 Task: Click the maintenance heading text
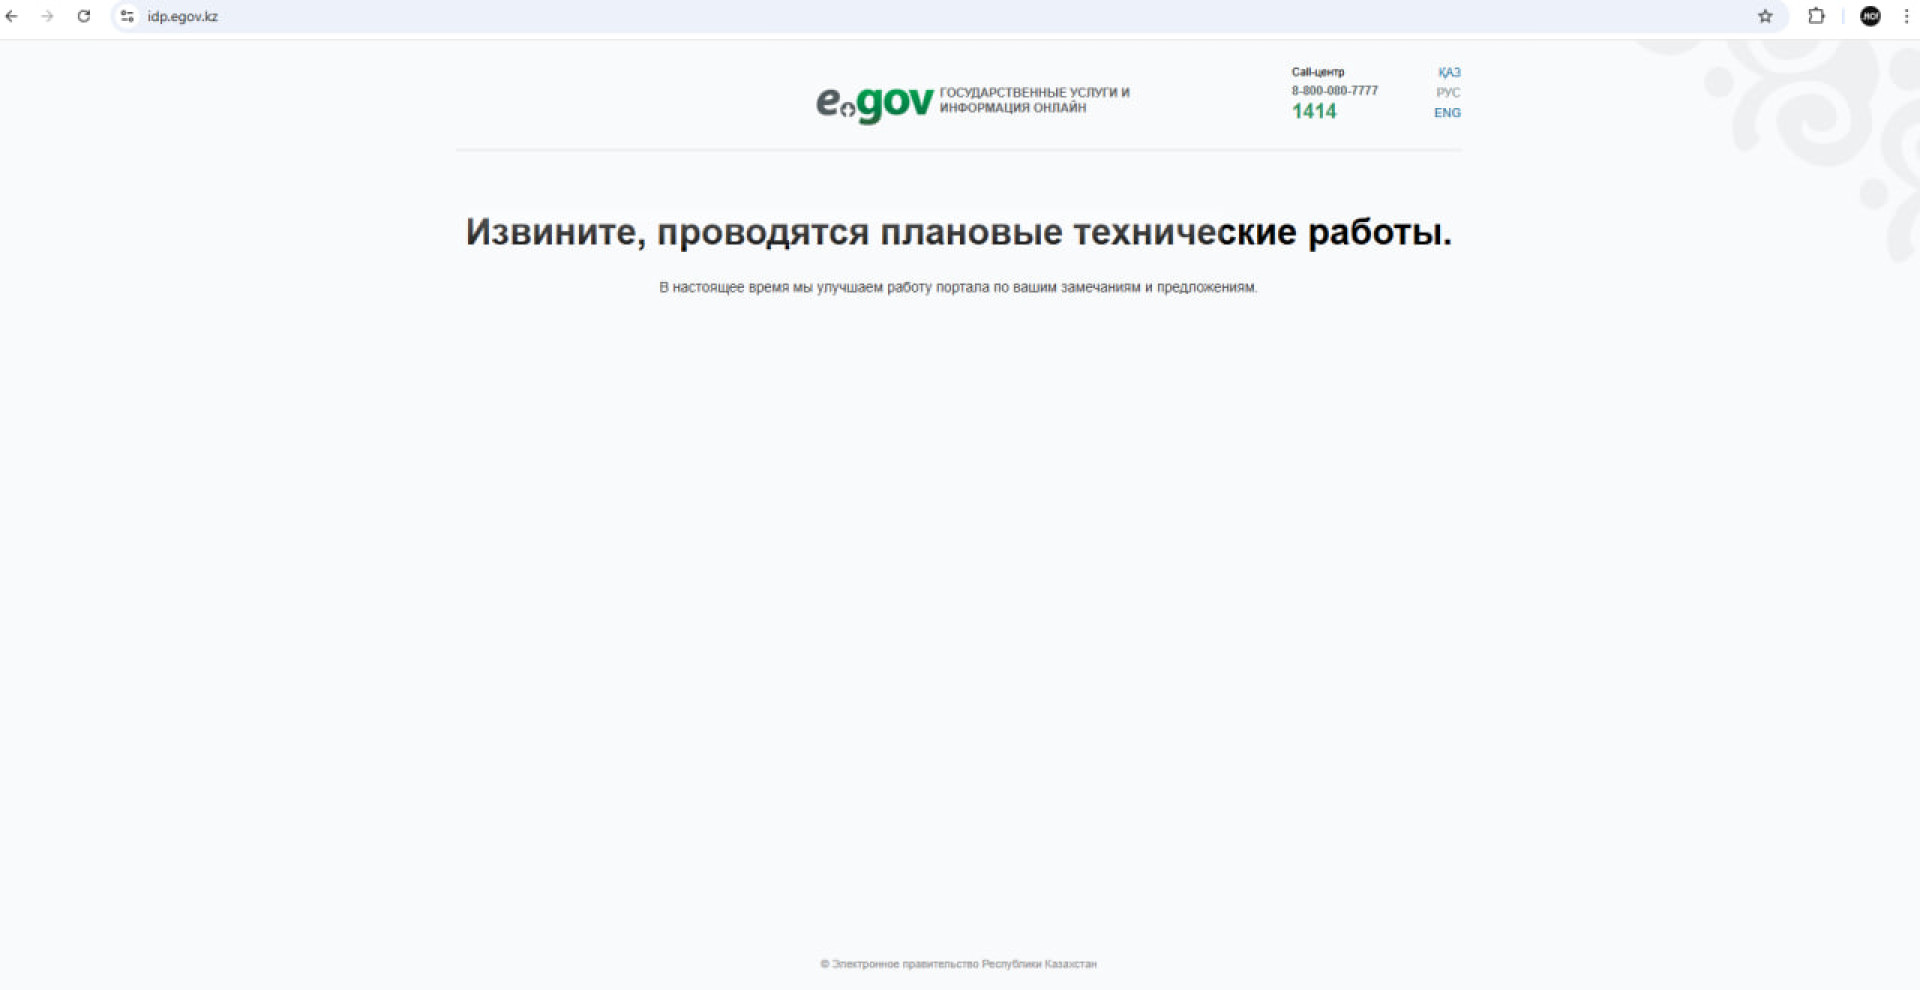coord(959,231)
